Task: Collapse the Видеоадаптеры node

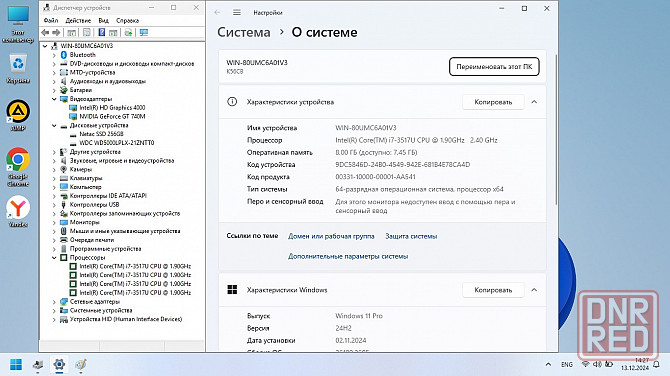Action: click(x=54, y=99)
